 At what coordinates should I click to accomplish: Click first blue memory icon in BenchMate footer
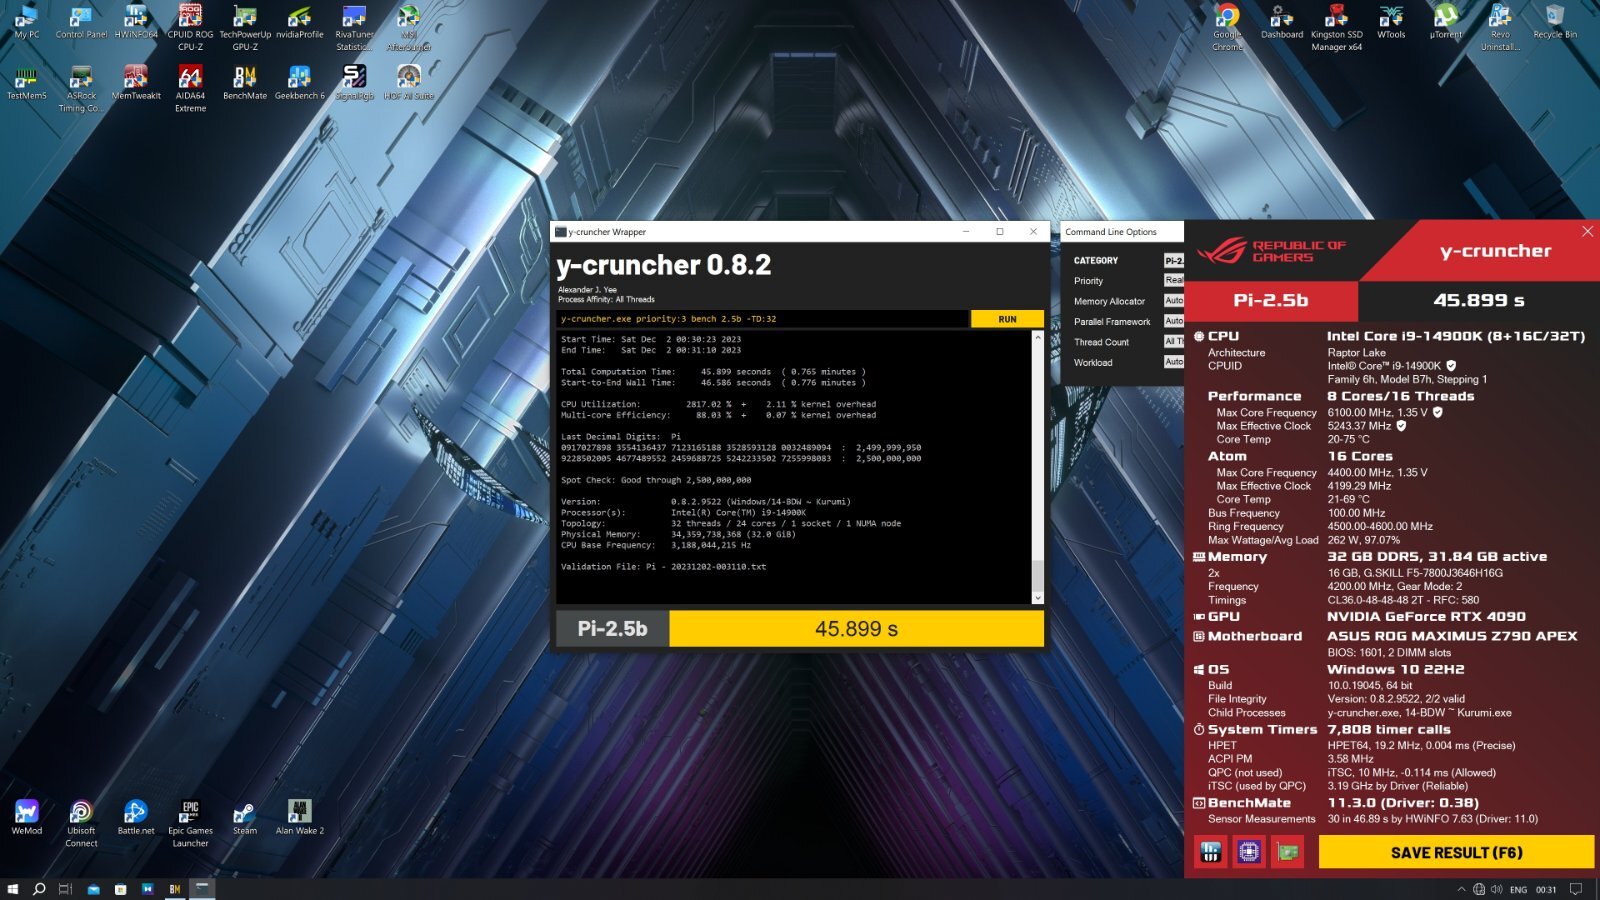tap(1211, 853)
